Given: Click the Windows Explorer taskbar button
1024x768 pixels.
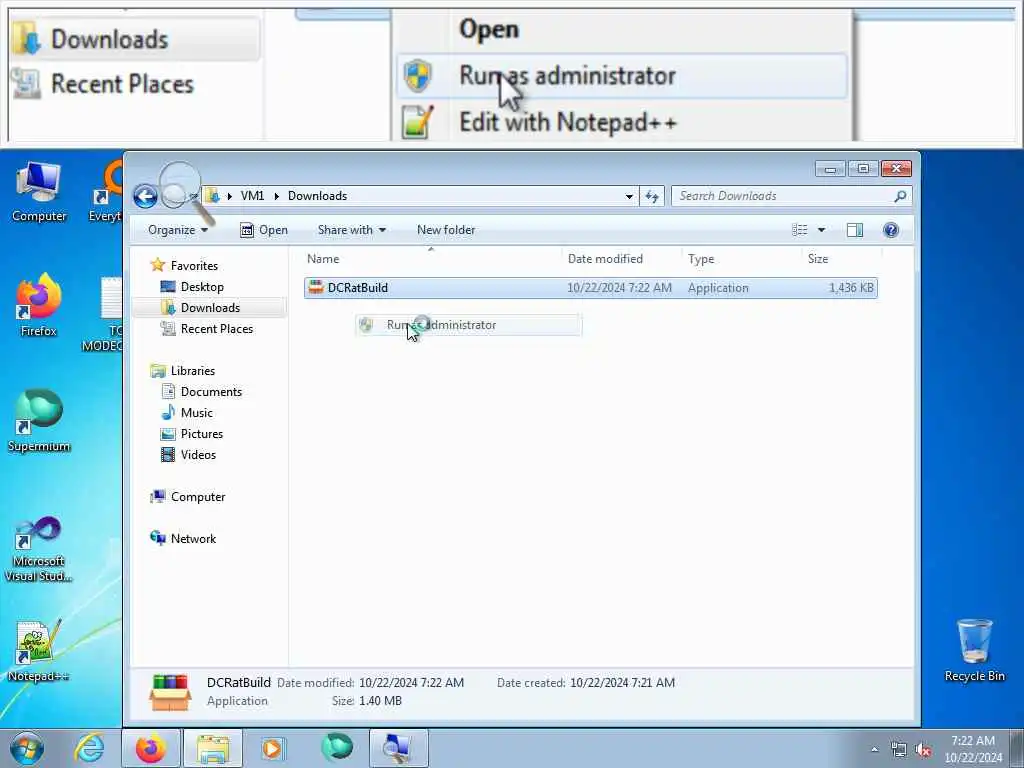Looking at the screenshot, I should (x=213, y=748).
